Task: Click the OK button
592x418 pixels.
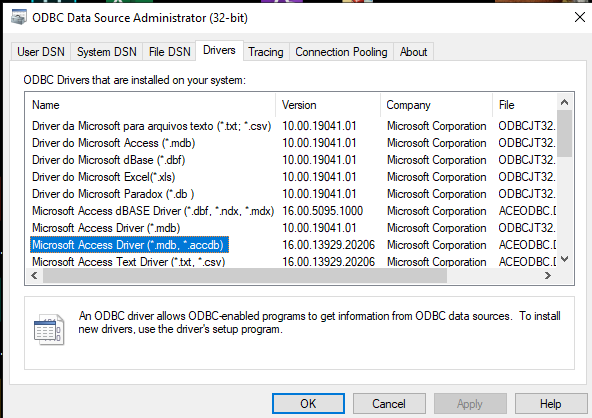Action: coord(308,404)
